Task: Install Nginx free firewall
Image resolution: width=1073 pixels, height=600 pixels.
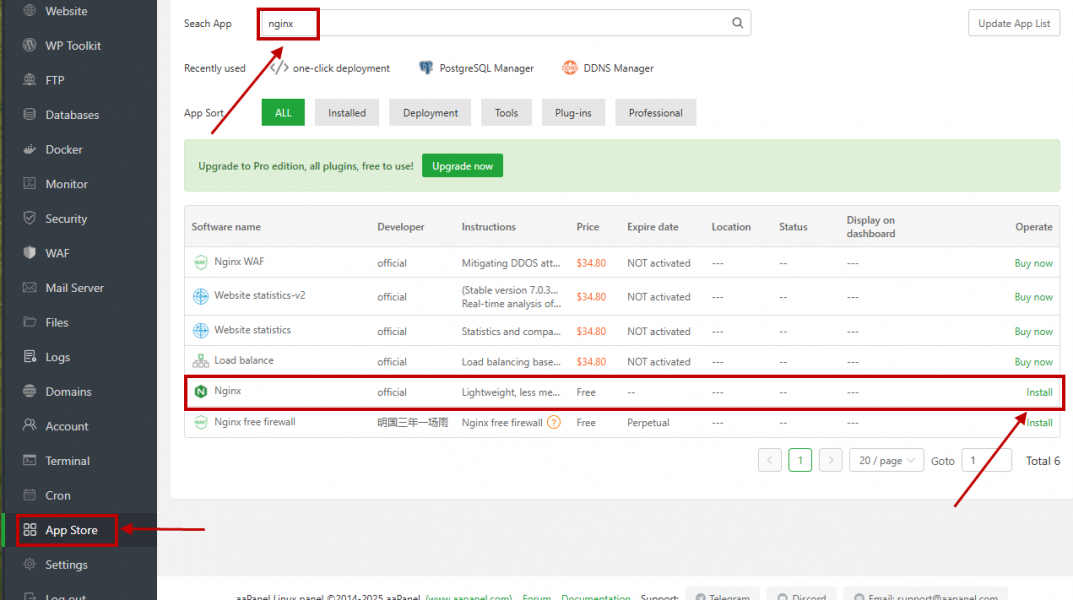Action: pos(1039,423)
